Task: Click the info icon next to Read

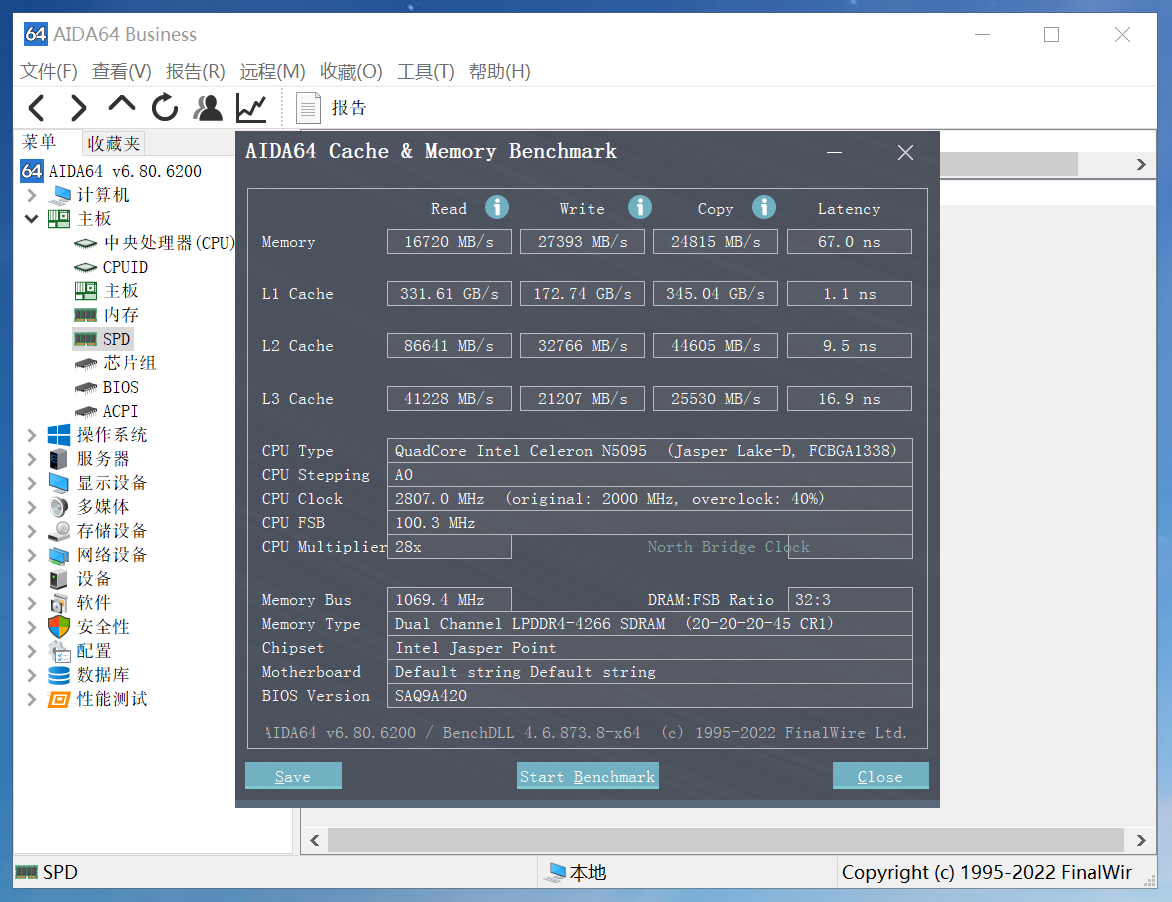Action: [x=497, y=207]
